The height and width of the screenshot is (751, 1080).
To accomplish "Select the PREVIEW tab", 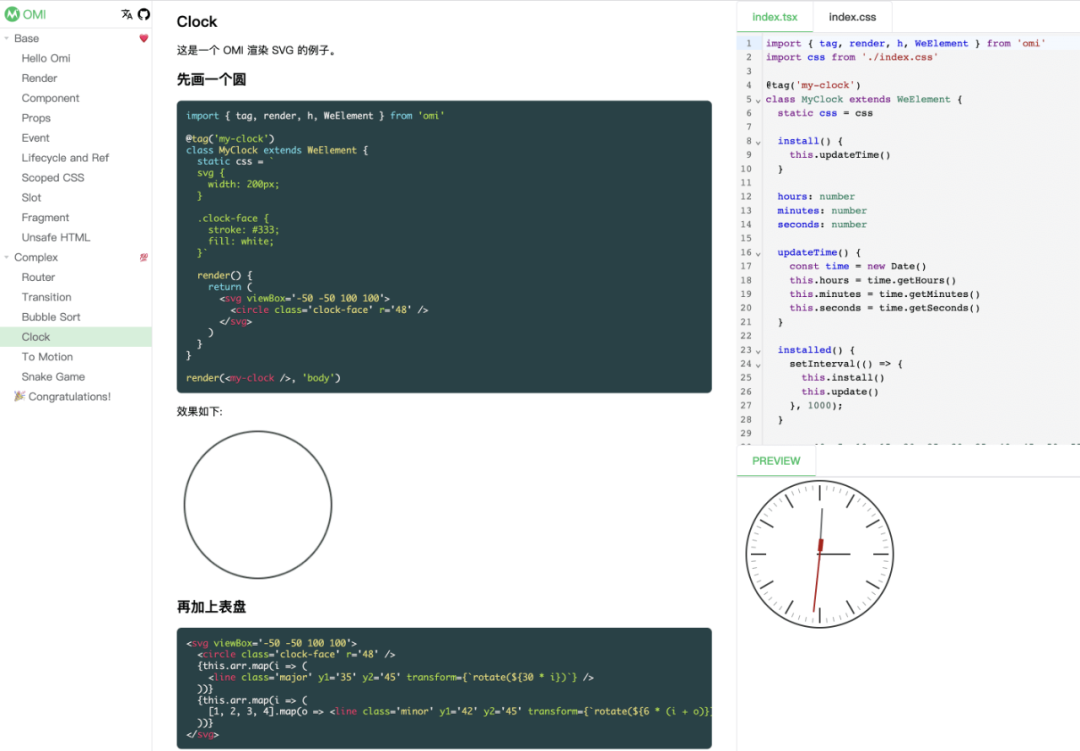I will [x=776, y=461].
